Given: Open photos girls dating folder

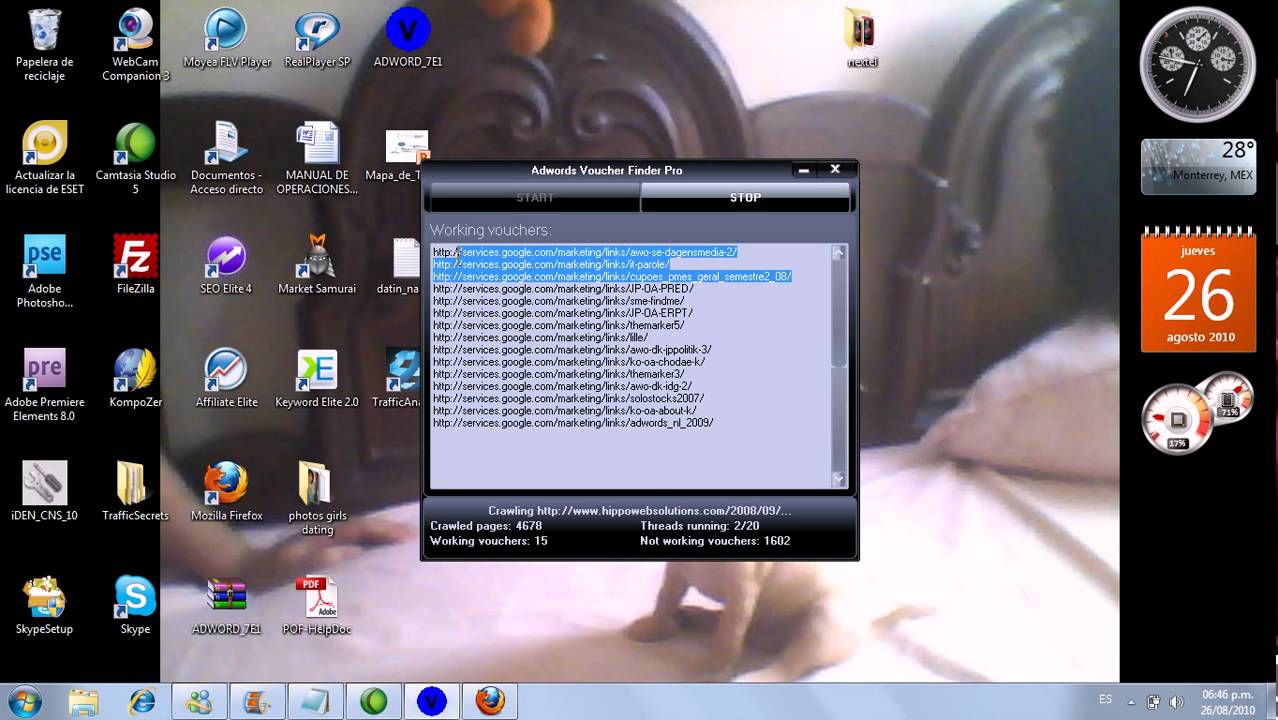Looking at the screenshot, I should click(317, 499).
